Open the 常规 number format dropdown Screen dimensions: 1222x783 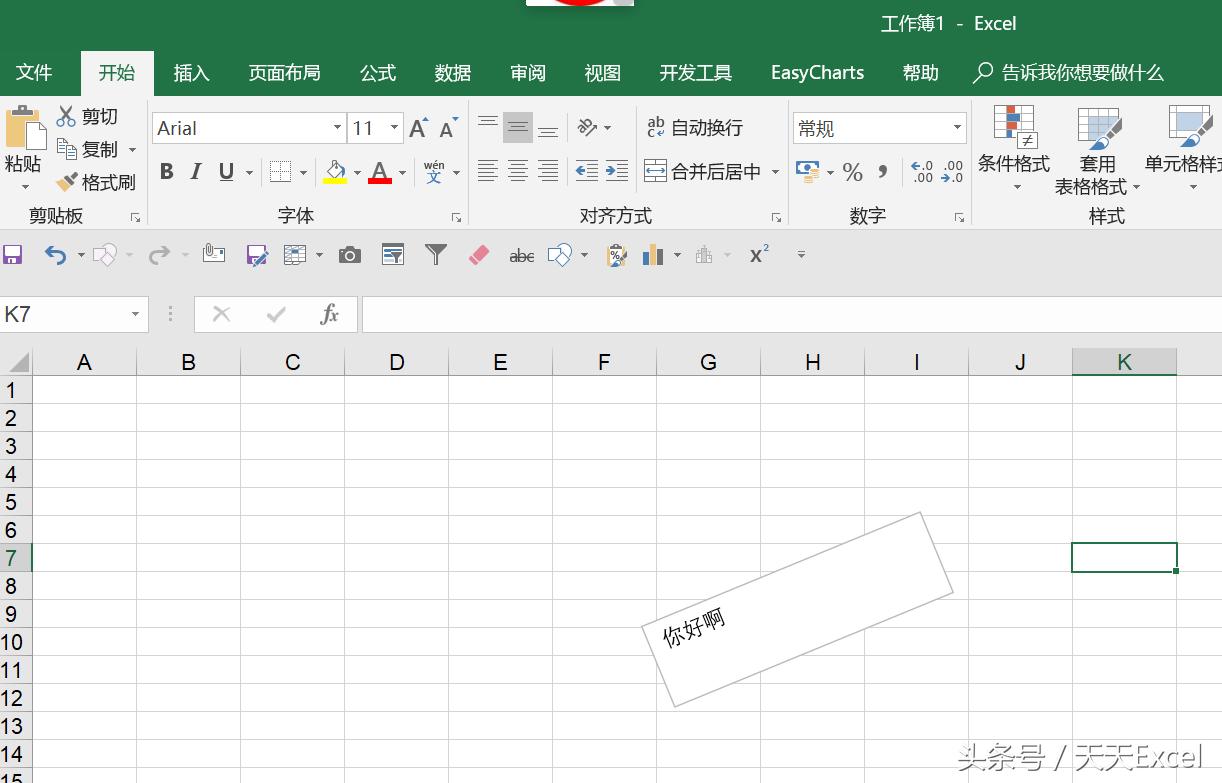tap(957, 128)
